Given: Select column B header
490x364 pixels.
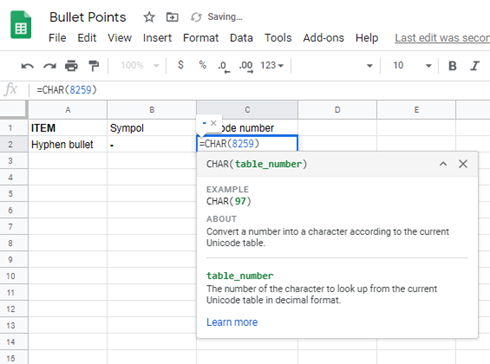Looking at the screenshot, I should pos(152,110).
